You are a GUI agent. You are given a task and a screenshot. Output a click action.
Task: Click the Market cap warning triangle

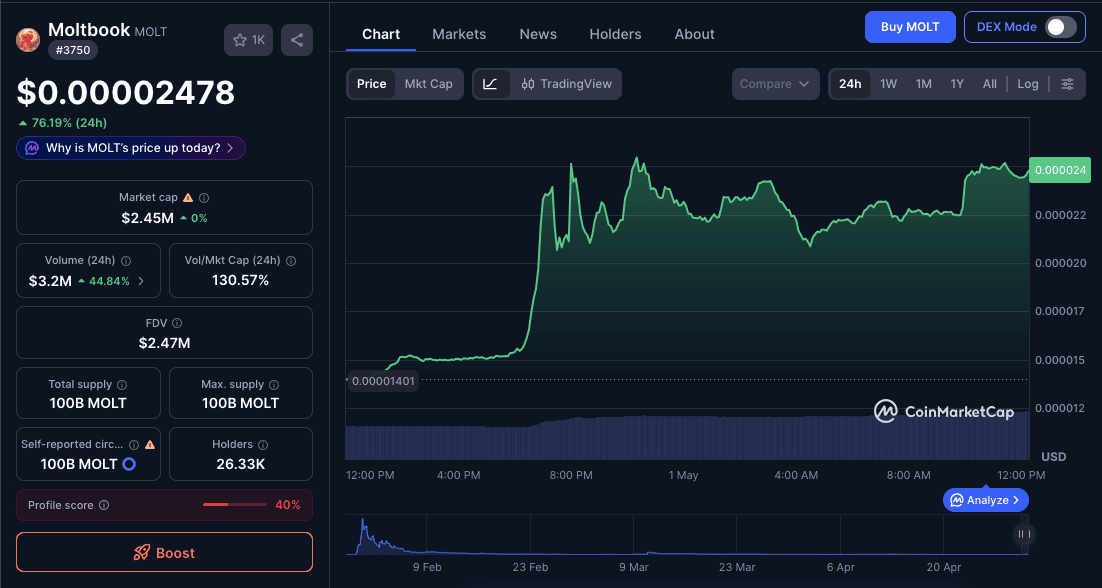coord(188,198)
